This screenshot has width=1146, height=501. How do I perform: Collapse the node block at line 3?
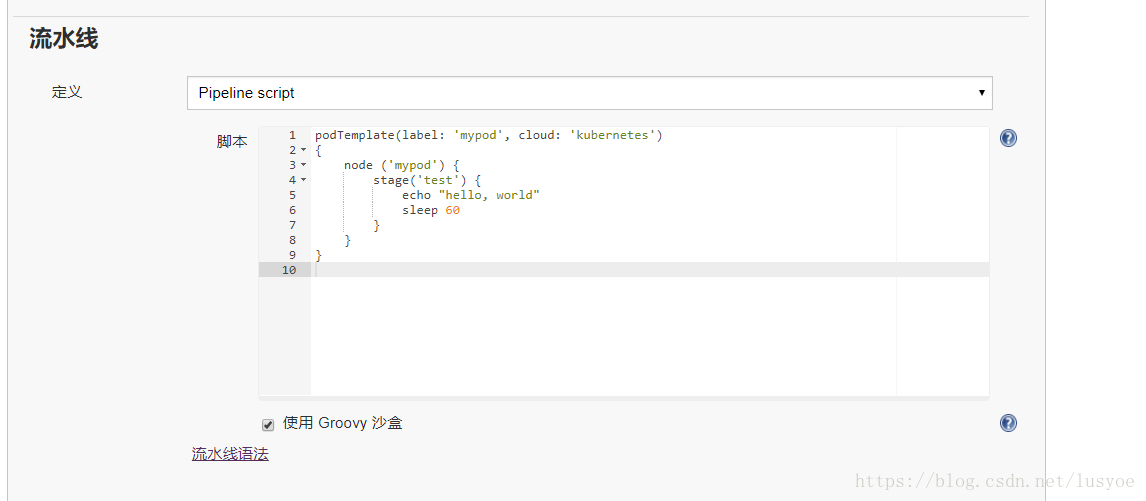tap(303, 165)
